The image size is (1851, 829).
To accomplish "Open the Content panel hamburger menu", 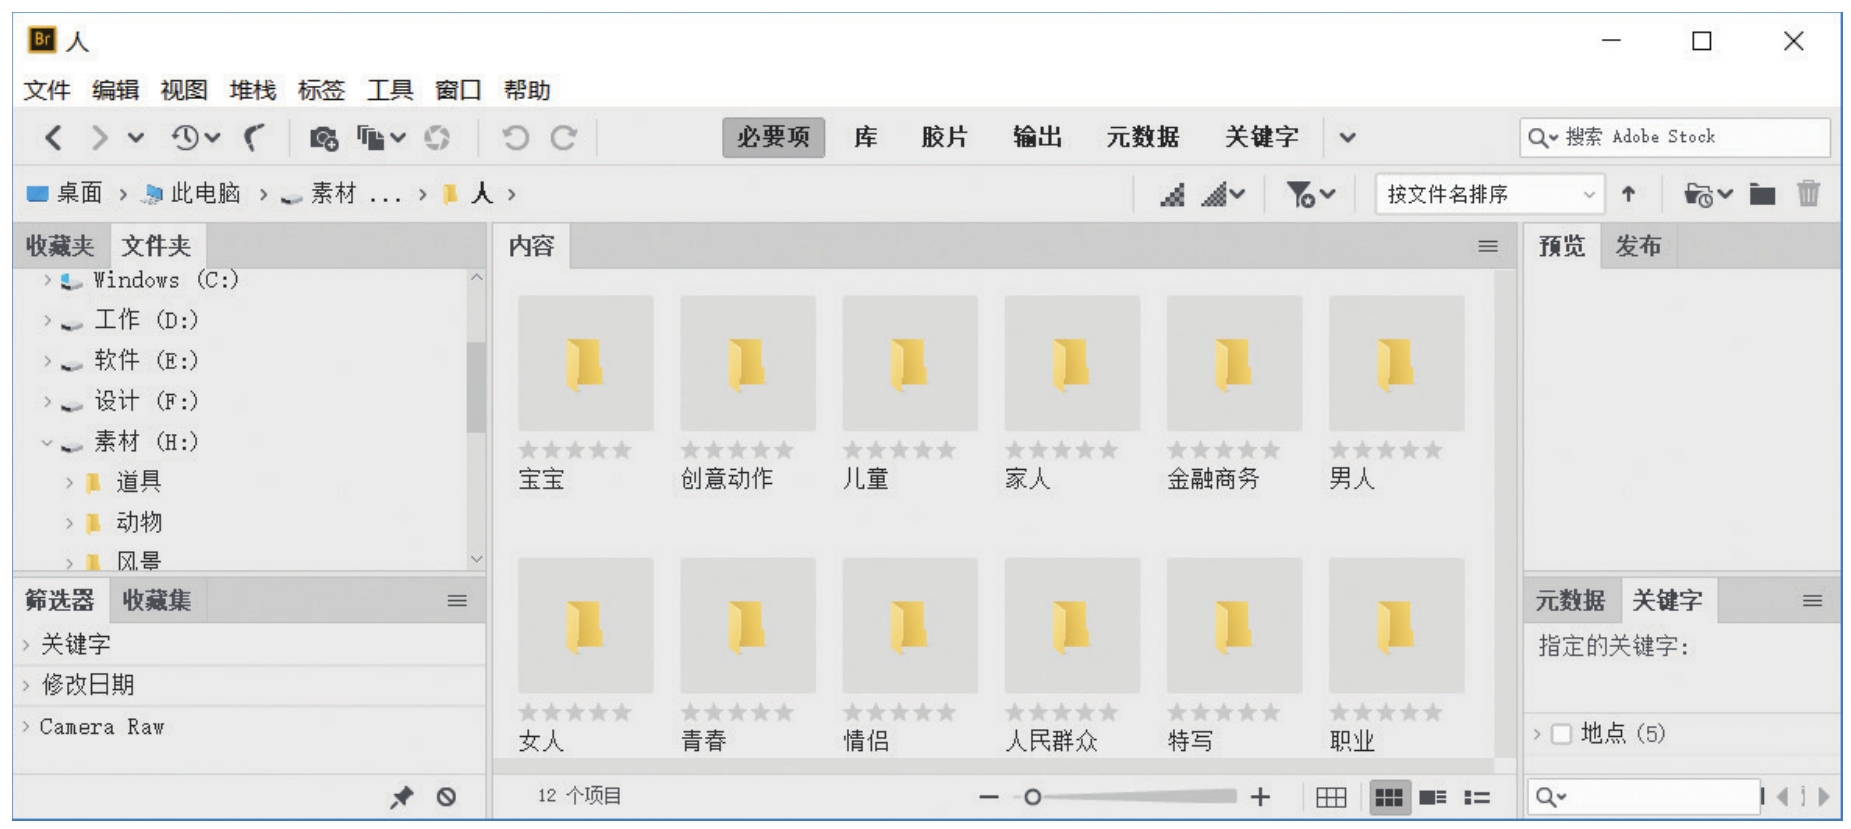I will point(1488,246).
